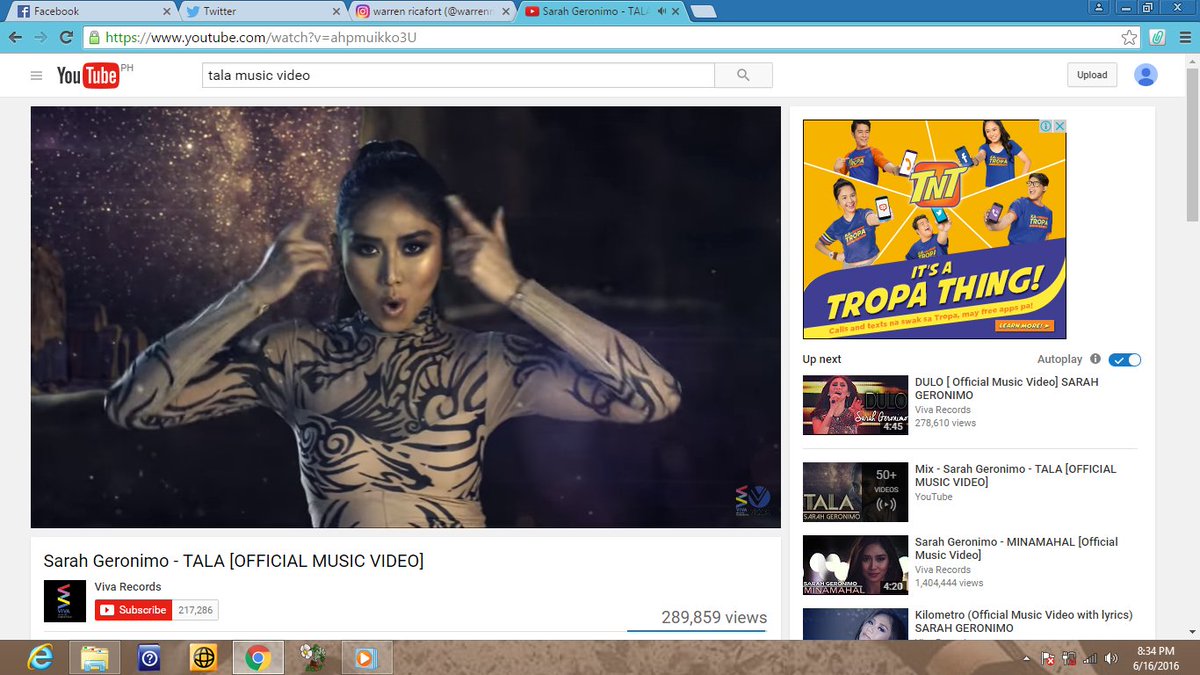Click the YouTube search magnifier button
Screen dimensions: 1200x675
[x=743, y=75]
